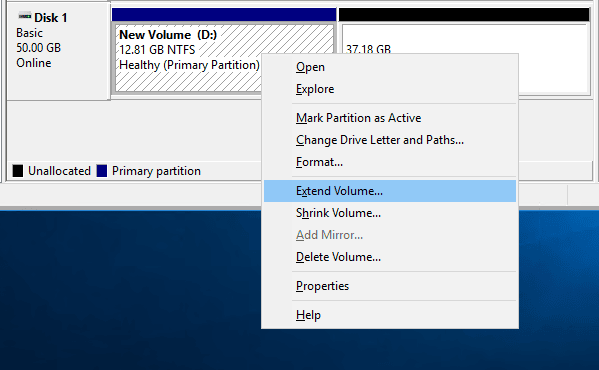
Task: Click the 12.81 GB NTFS volume text
Action: click(157, 50)
